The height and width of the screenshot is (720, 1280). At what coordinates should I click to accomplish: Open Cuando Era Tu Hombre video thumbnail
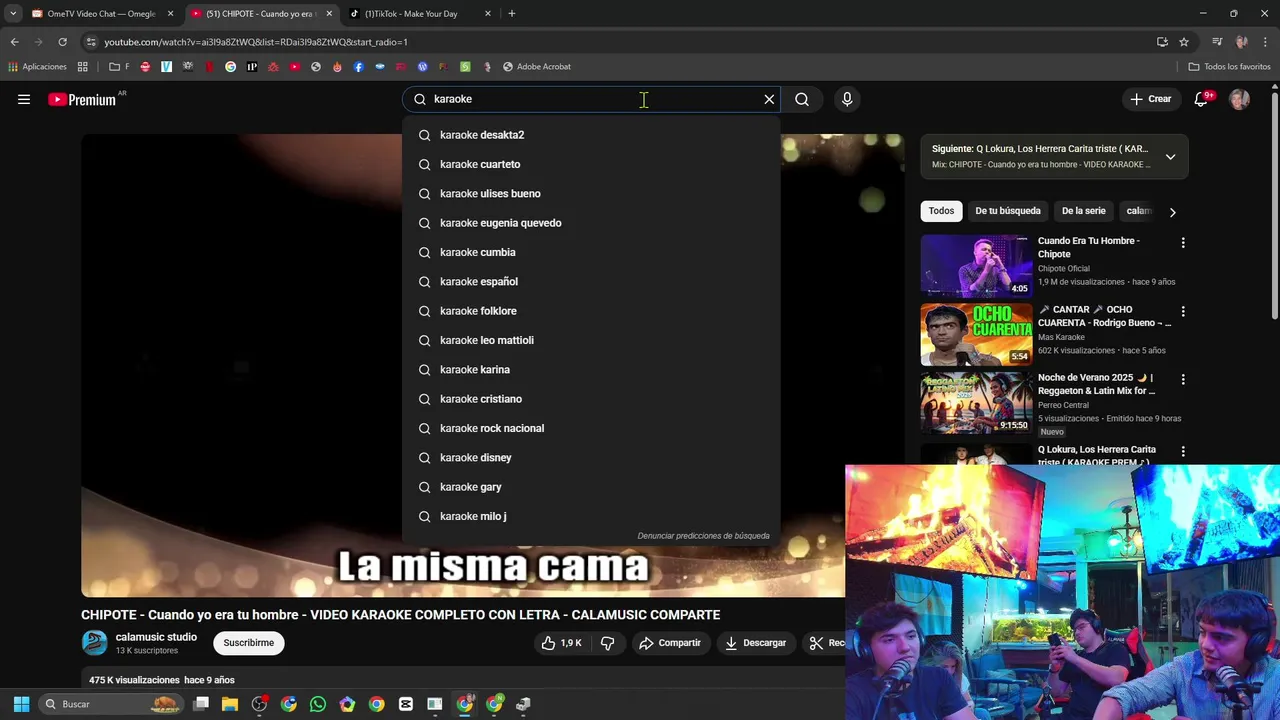click(976, 266)
